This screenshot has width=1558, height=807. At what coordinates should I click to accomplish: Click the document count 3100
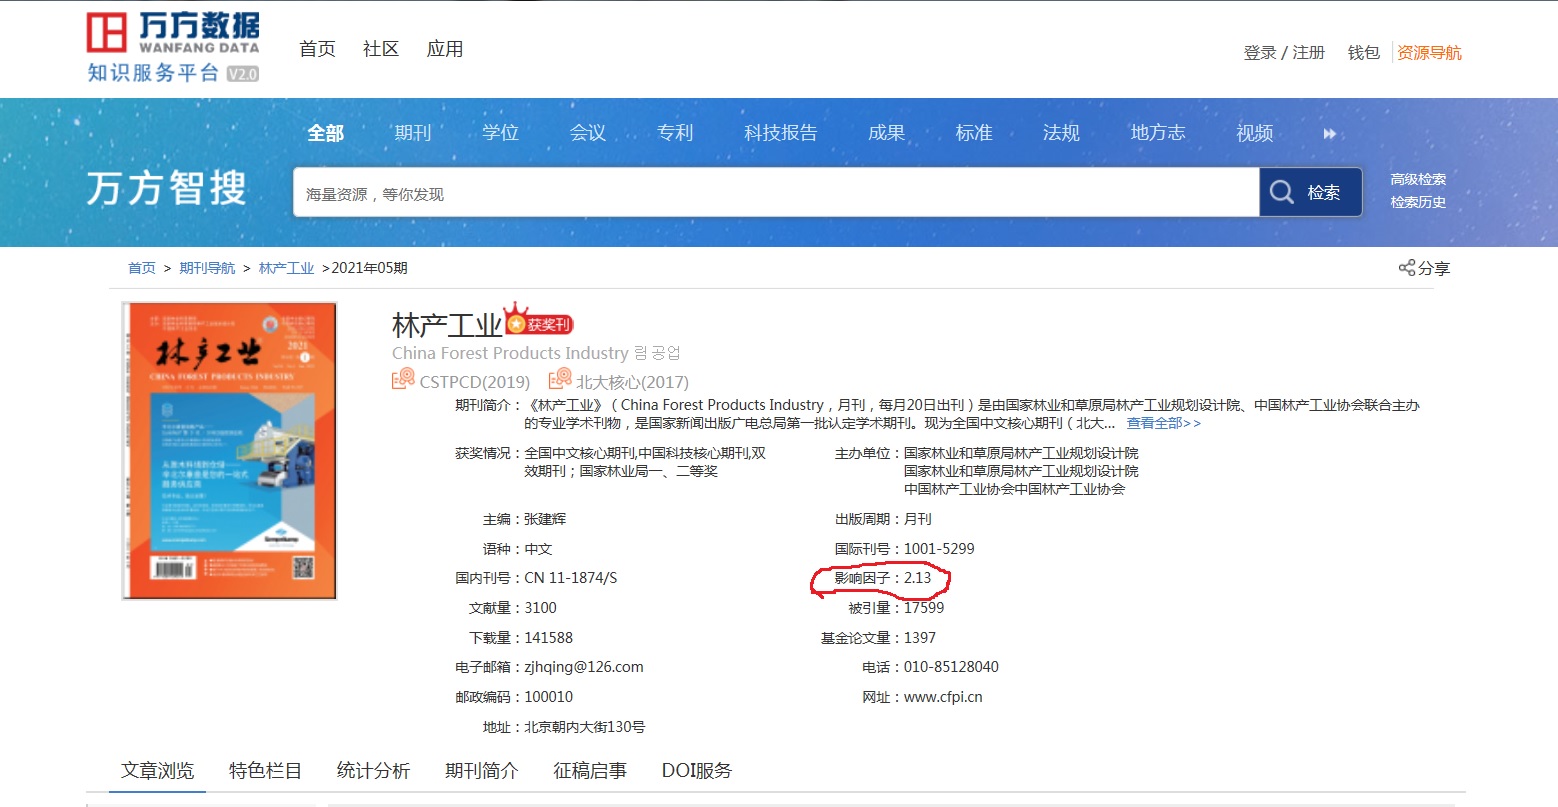540,608
